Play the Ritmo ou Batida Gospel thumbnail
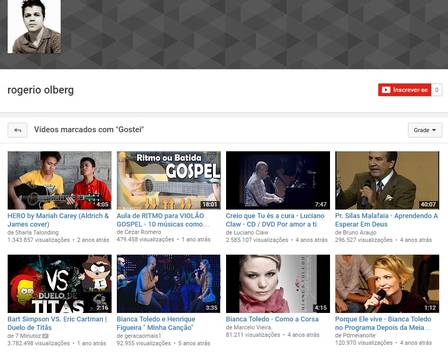Image resolution: width=448 pixels, height=362 pixels. [169, 180]
